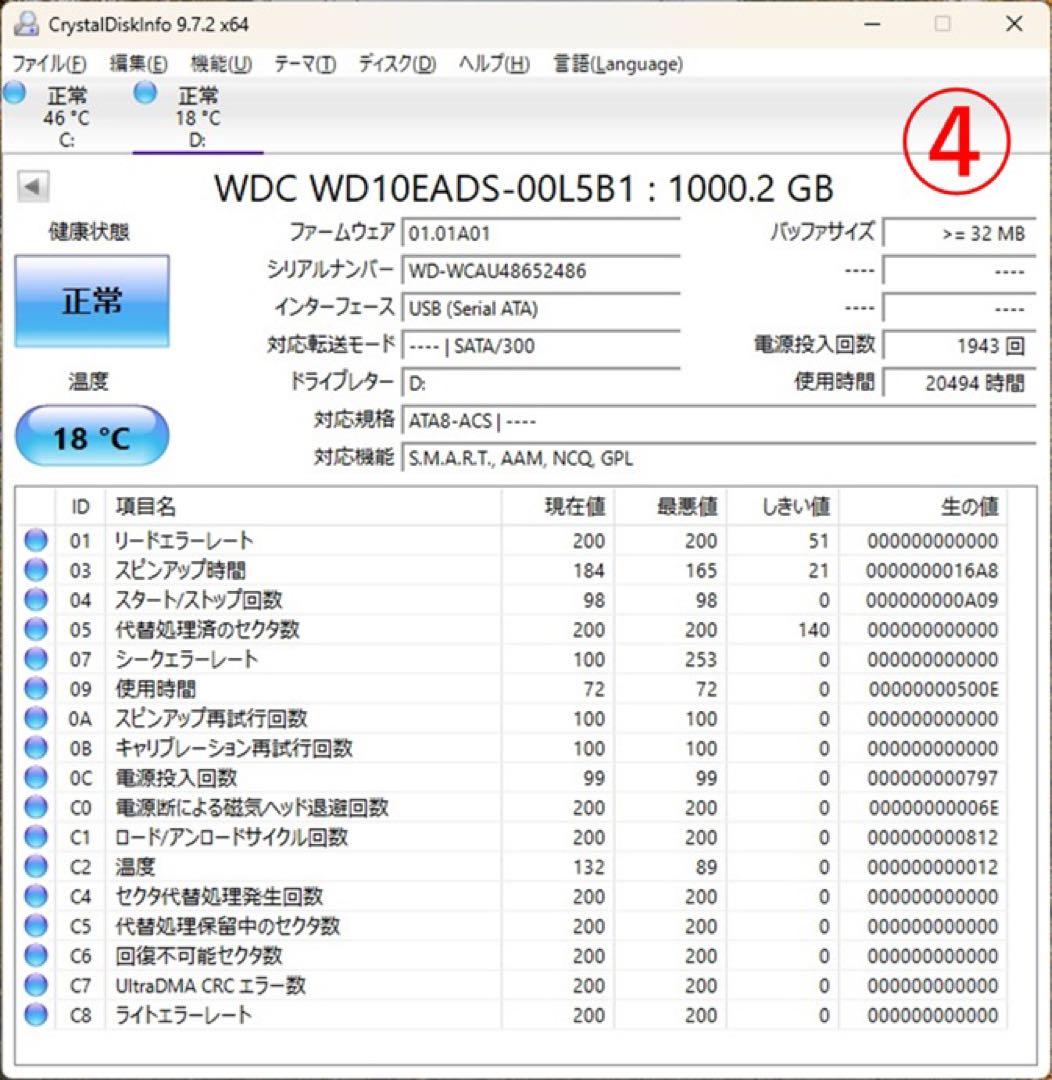This screenshot has height=1080, width=1052.
Task: Click the status icon beside 代替処理済のセクタ数
Action: point(35,630)
